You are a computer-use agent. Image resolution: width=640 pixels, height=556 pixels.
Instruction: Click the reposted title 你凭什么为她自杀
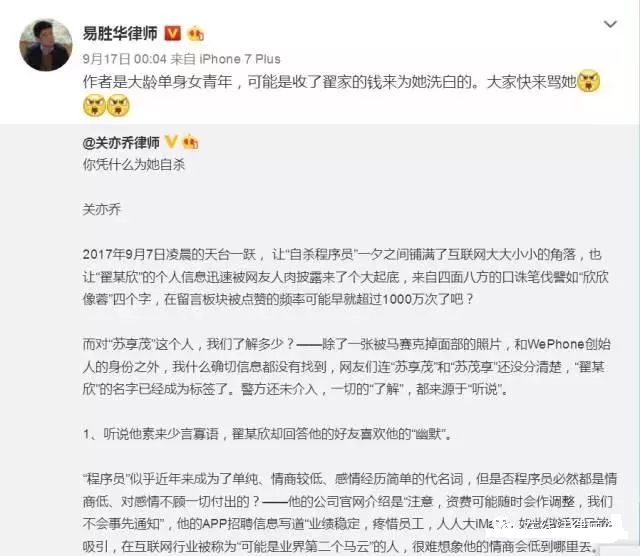pyautogui.click(x=134, y=165)
